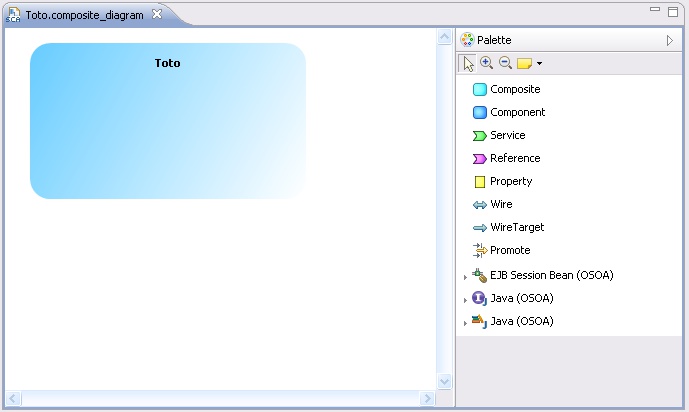Pick the Service tool in palette
Image resolution: width=689 pixels, height=412 pixels.
[x=506, y=136]
